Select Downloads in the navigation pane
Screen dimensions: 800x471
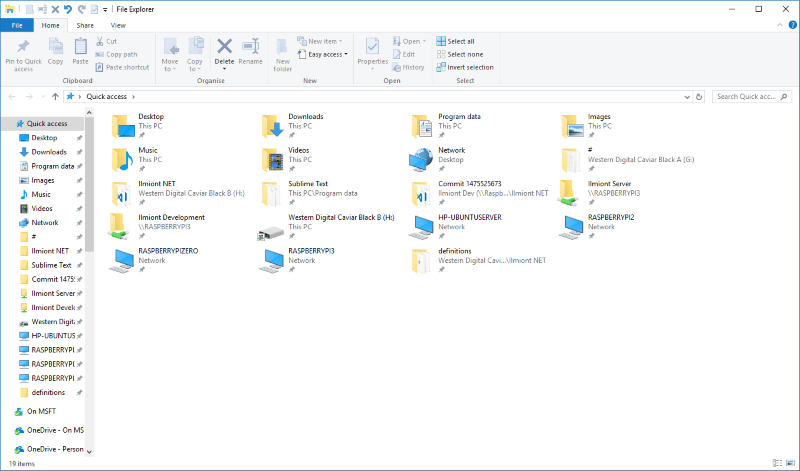point(48,152)
